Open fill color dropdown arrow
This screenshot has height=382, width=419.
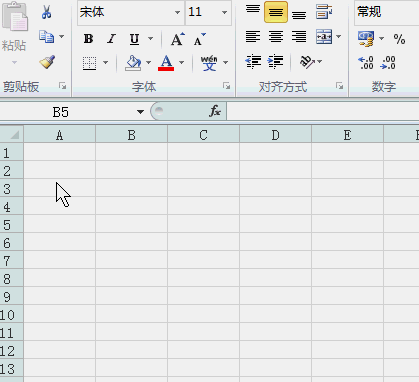[x=148, y=62]
